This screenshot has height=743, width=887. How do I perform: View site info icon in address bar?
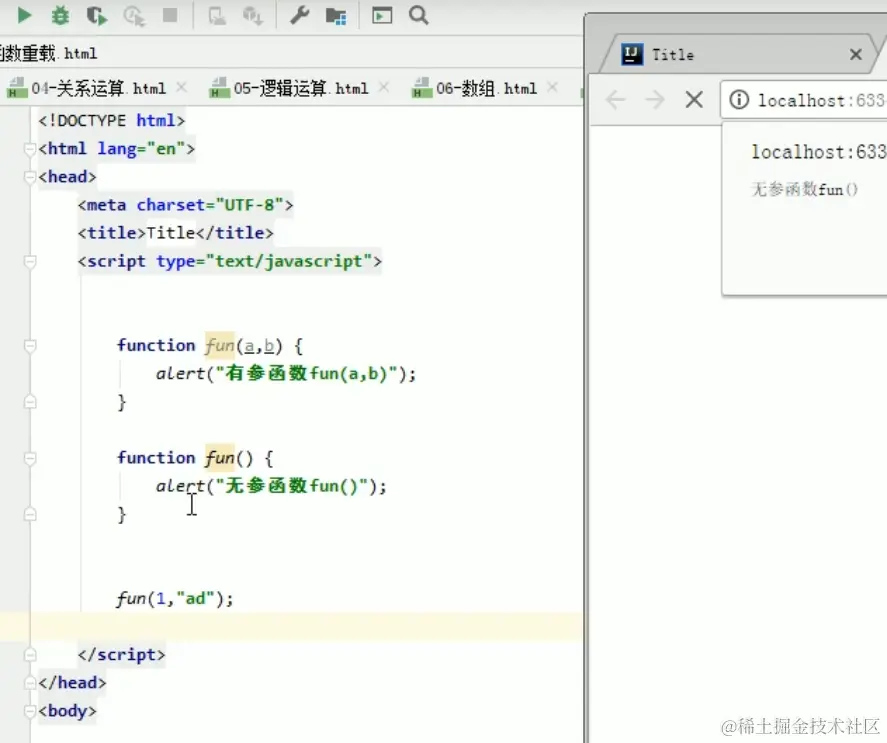(x=739, y=100)
